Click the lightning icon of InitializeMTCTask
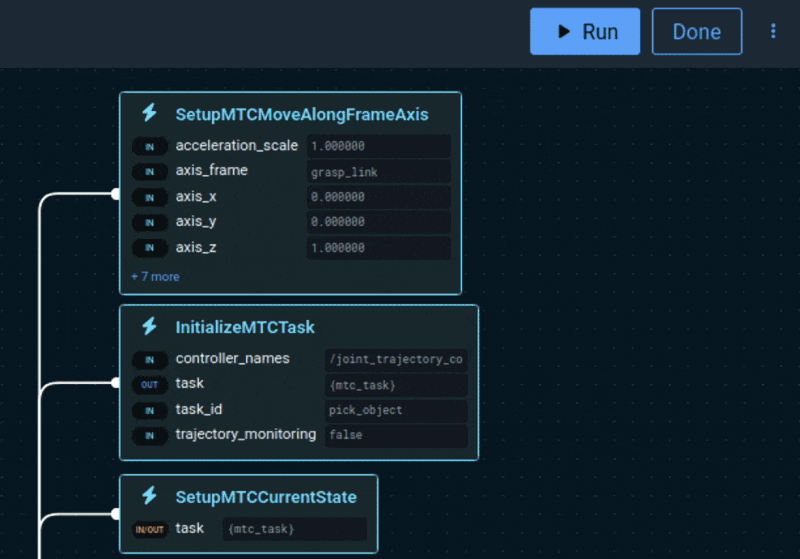800x559 pixels. (149, 325)
